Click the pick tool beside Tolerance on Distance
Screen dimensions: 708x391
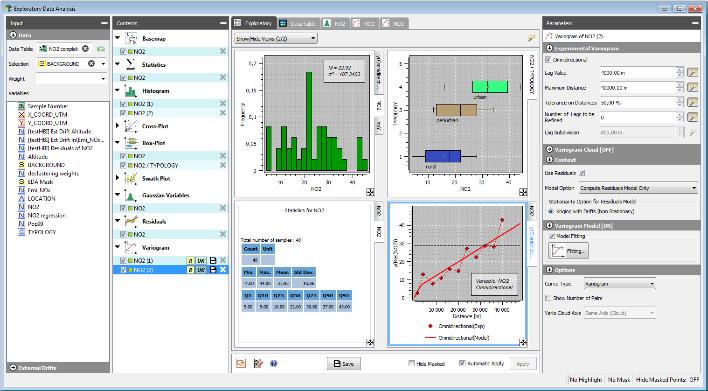coord(692,102)
